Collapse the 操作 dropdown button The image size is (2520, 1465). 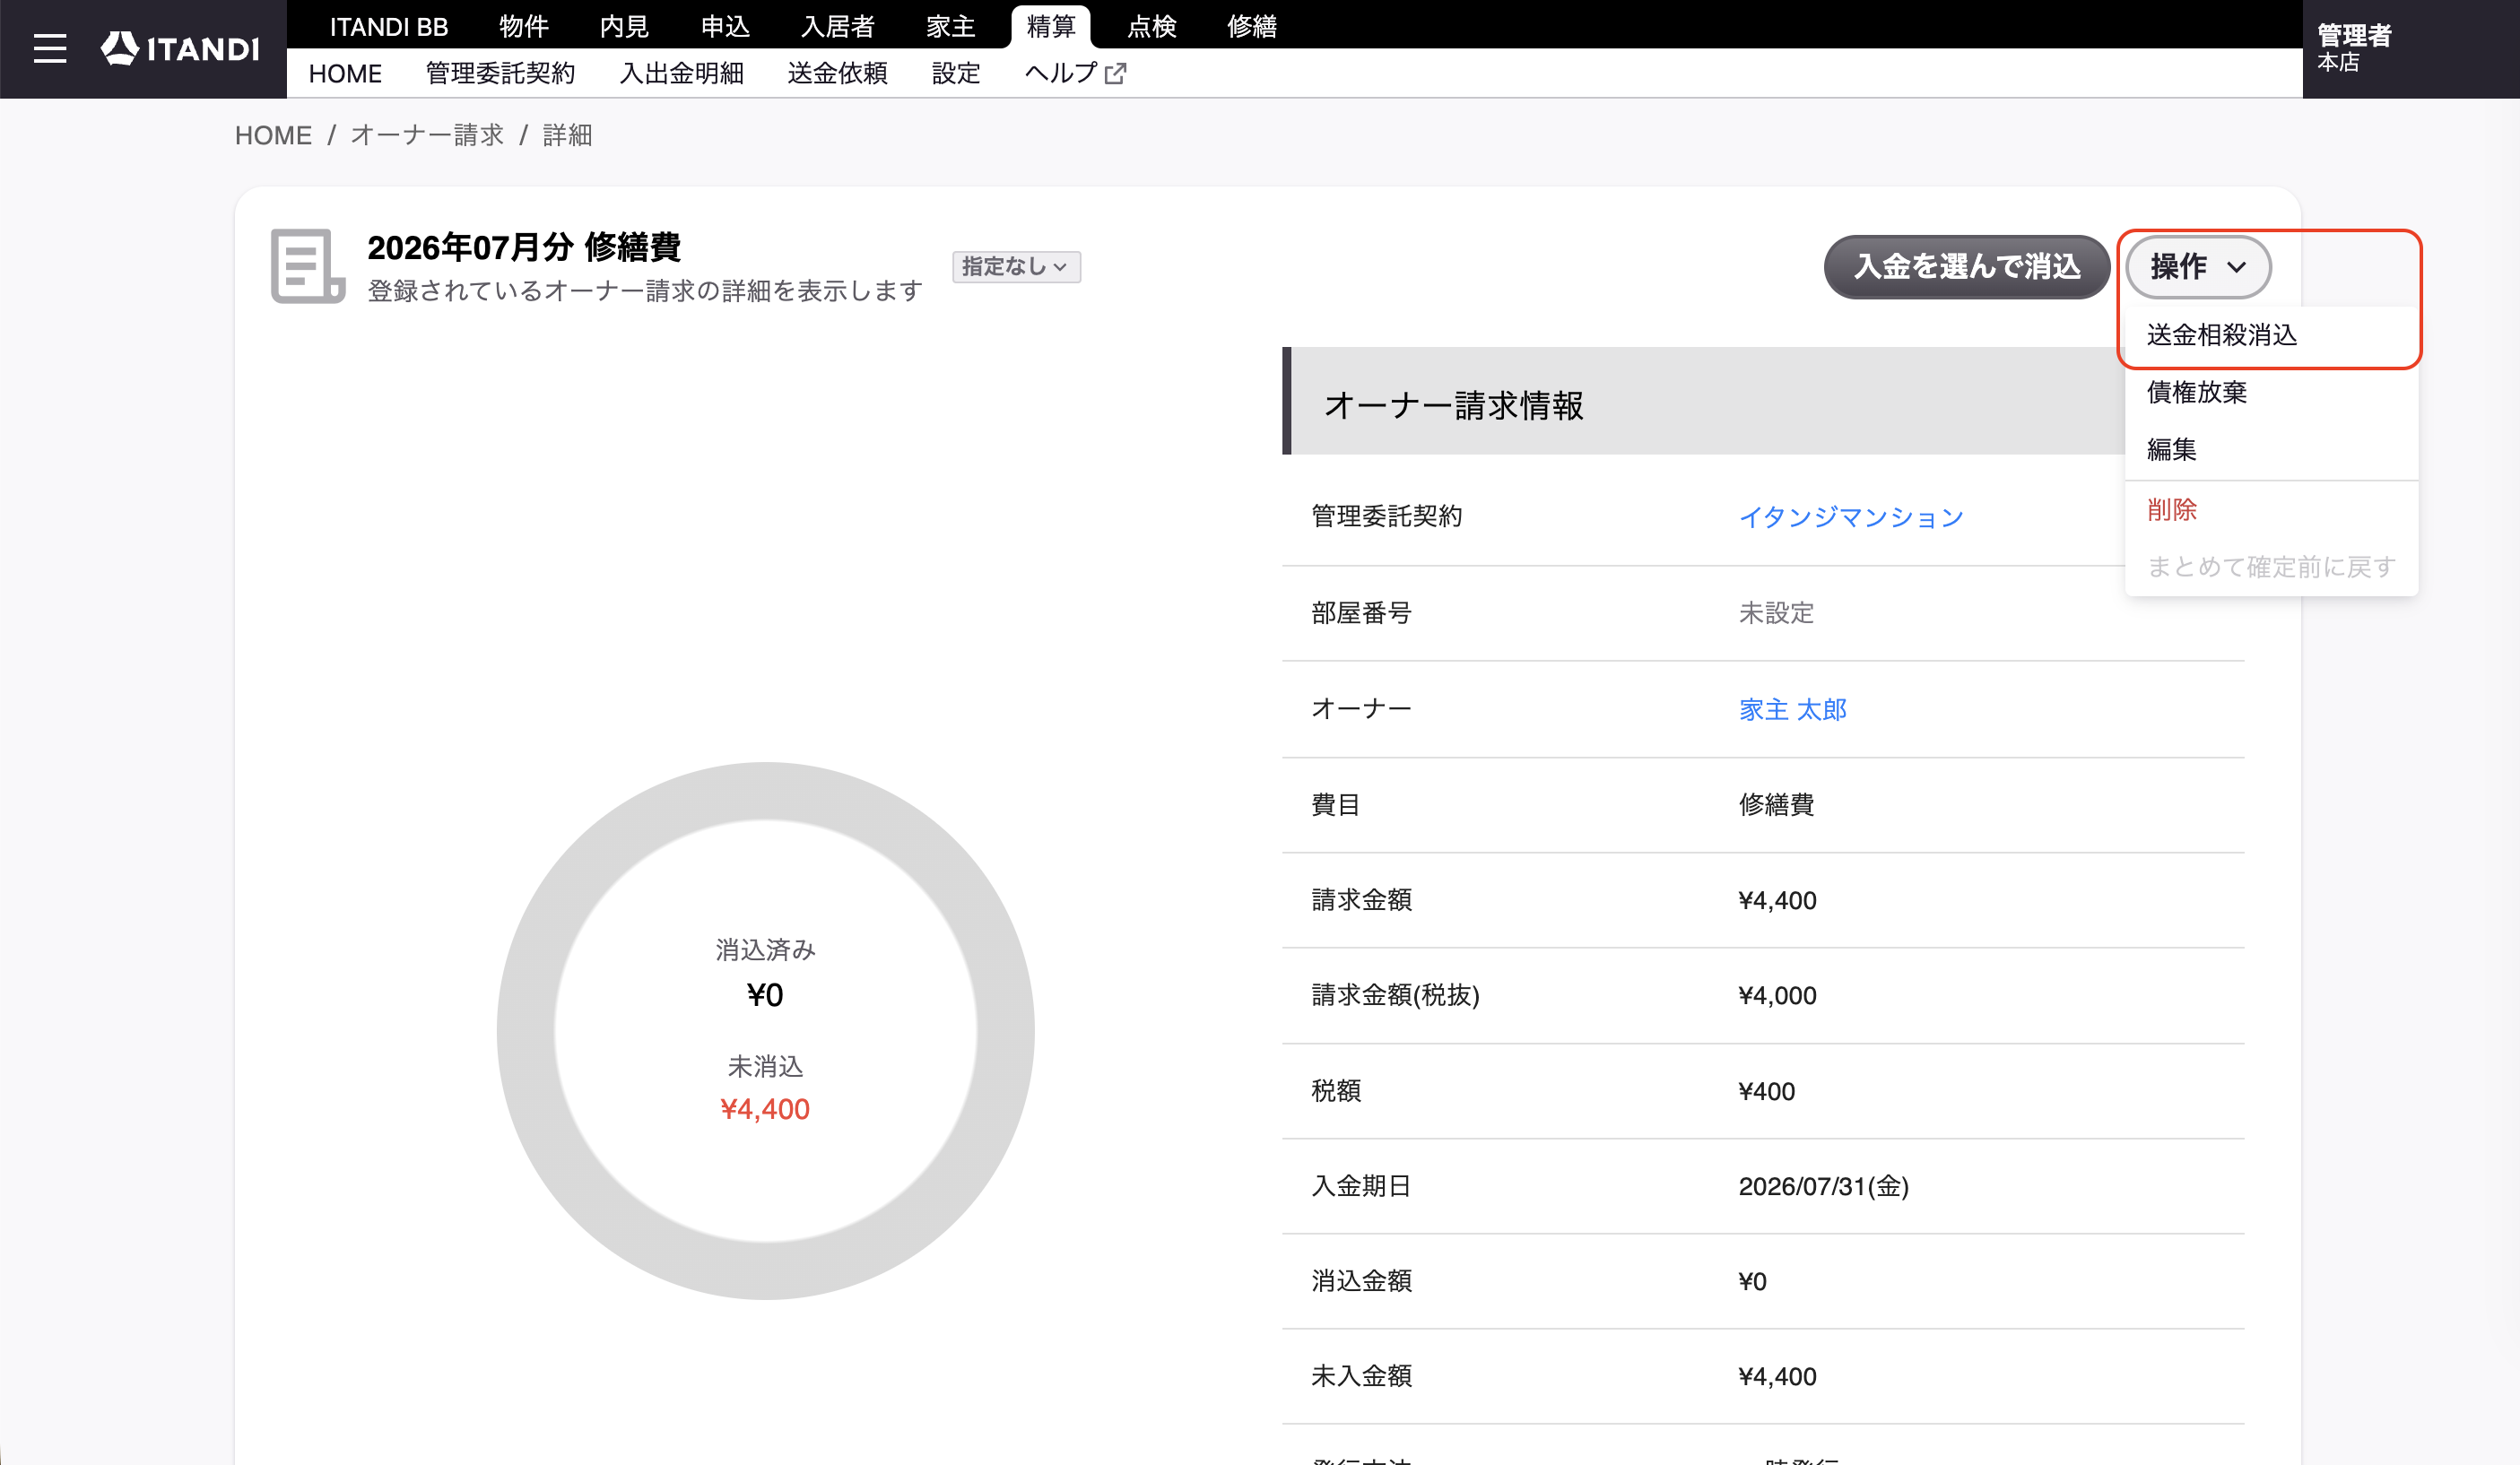click(2198, 267)
